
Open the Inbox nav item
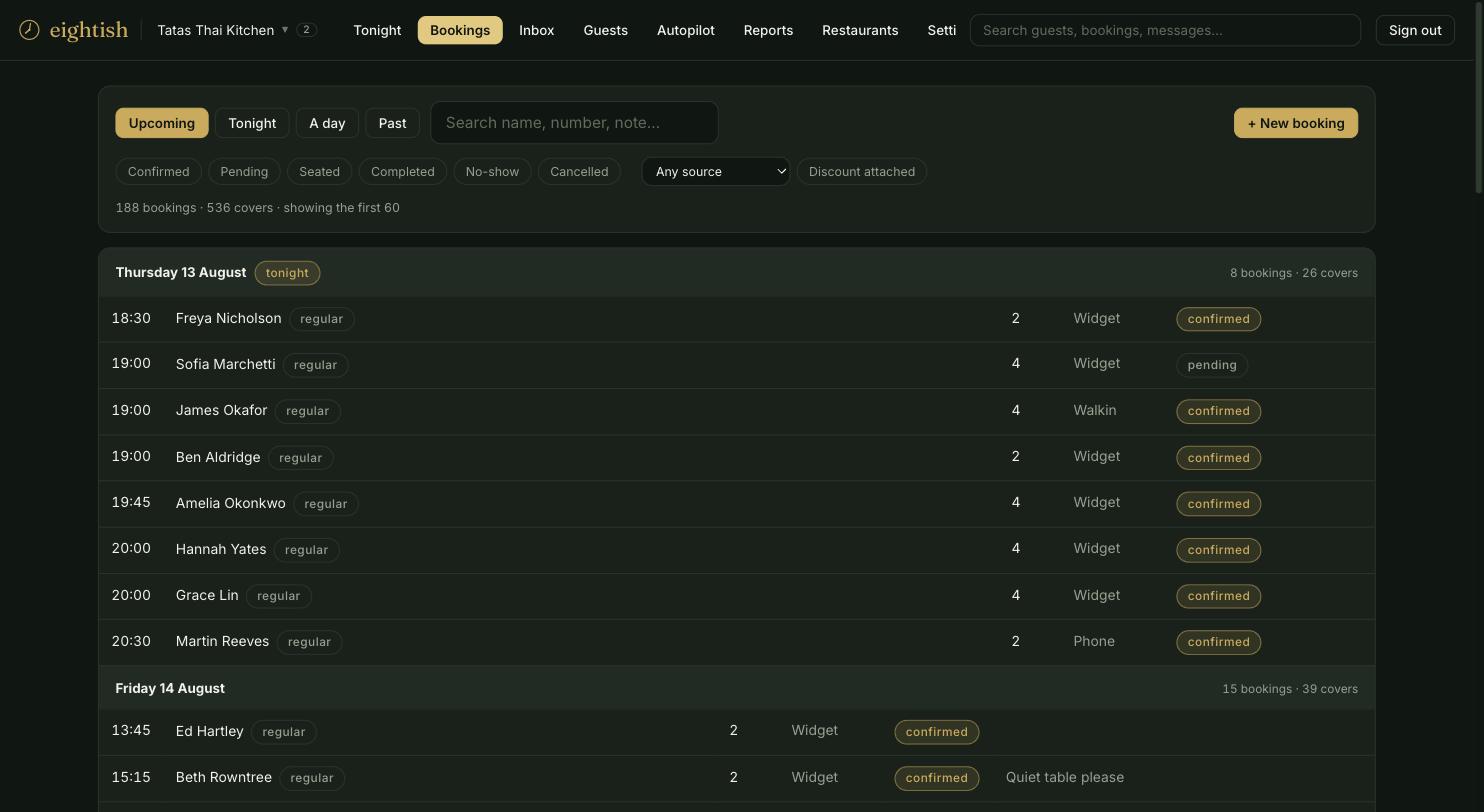tap(536, 30)
